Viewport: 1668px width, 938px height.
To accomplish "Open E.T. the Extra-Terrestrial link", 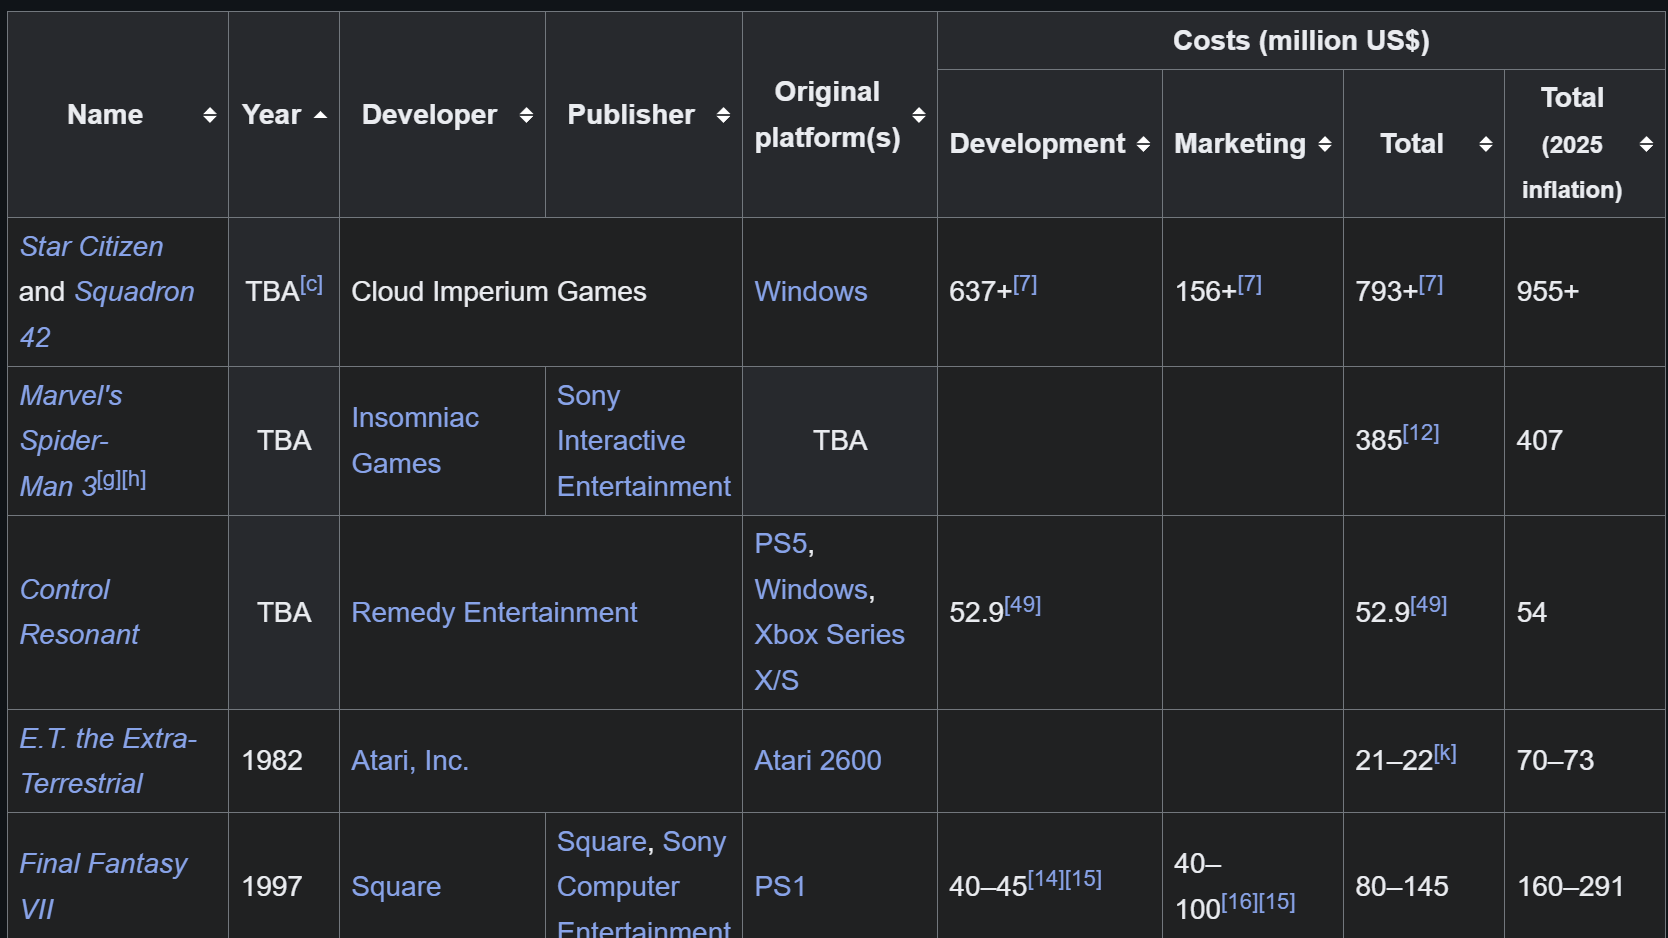I will click(x=108, y=761).
